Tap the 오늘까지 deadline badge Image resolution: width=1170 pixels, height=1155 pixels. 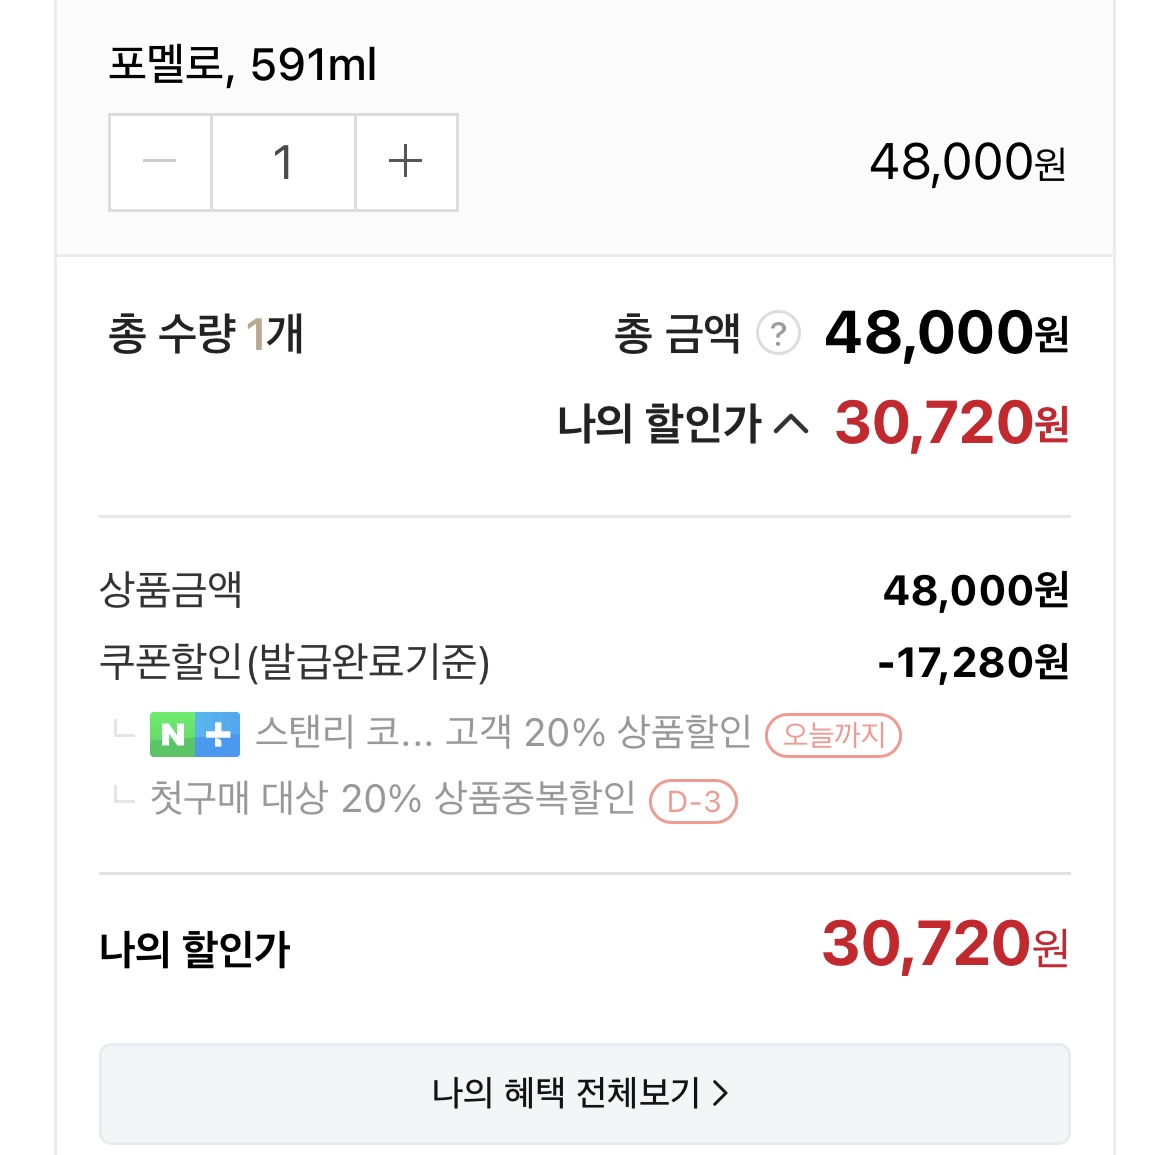click(x=833, y=735)
